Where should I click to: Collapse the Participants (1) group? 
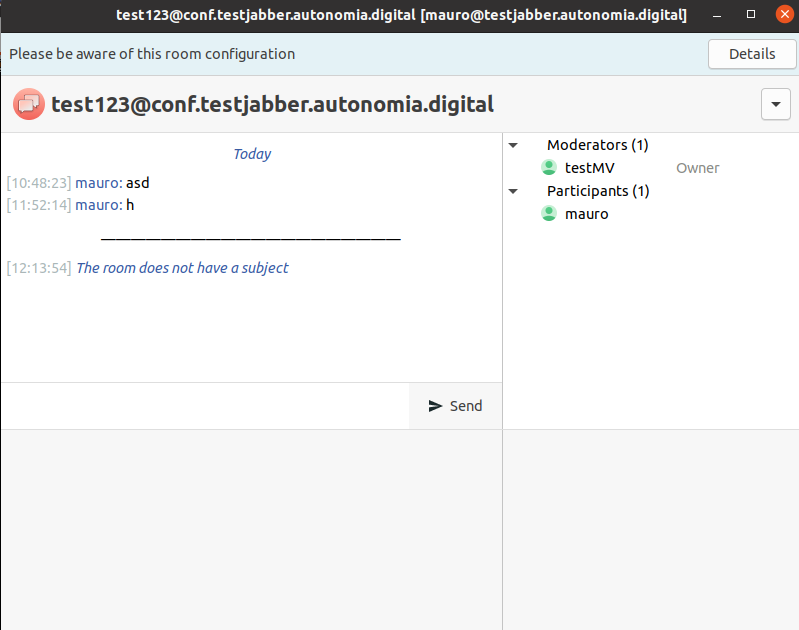[513, 191]
